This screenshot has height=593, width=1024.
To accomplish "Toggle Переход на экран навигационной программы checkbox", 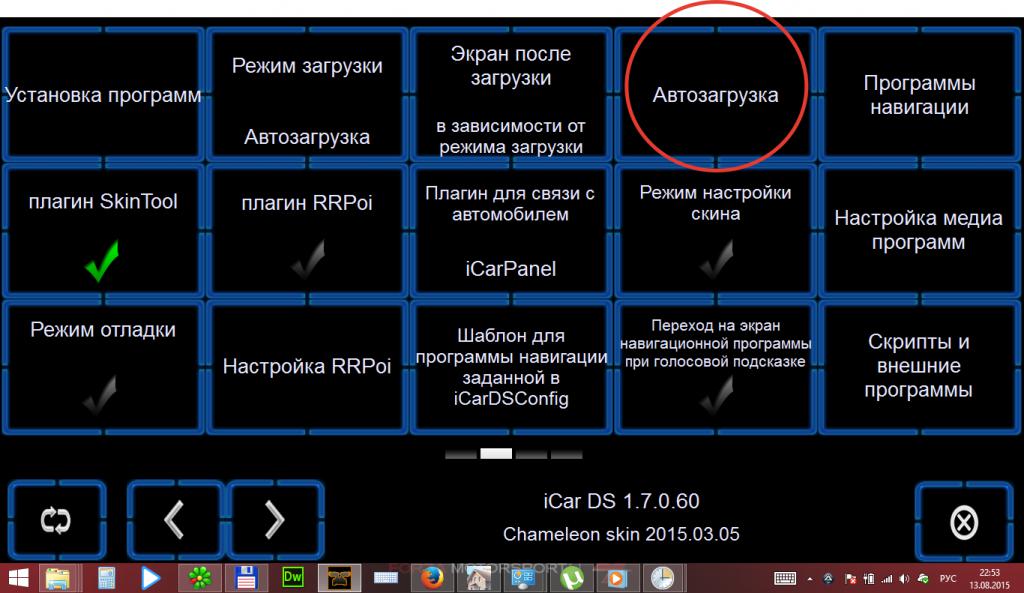I will 716,394.
